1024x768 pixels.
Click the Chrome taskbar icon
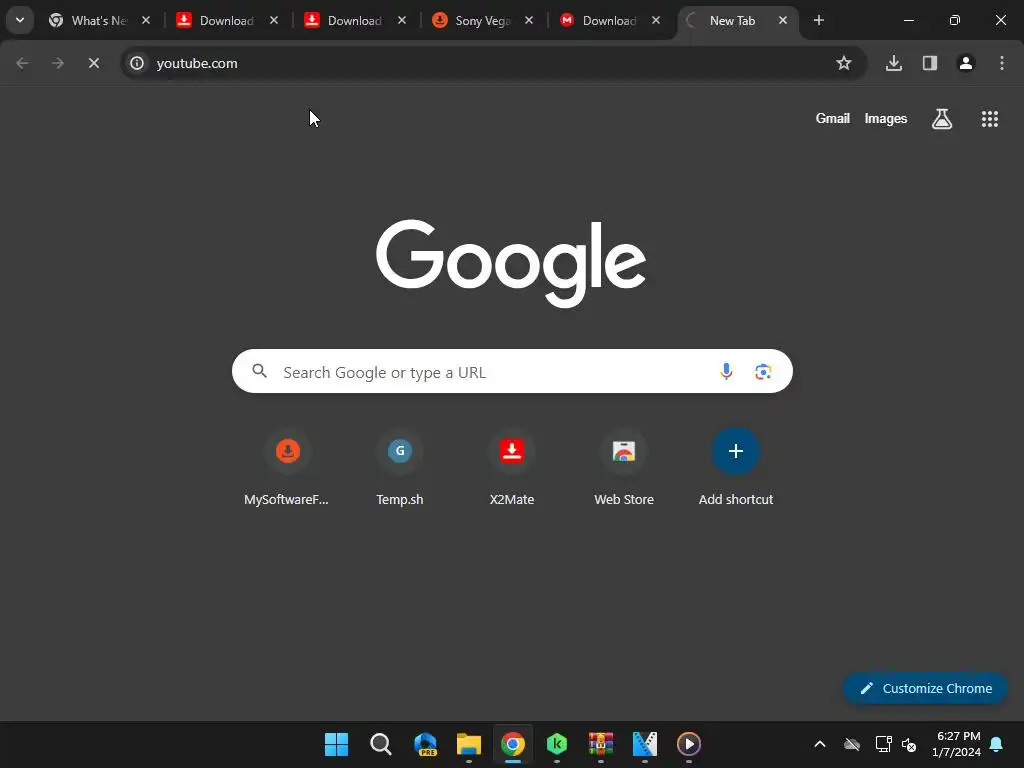coord(513,744)
